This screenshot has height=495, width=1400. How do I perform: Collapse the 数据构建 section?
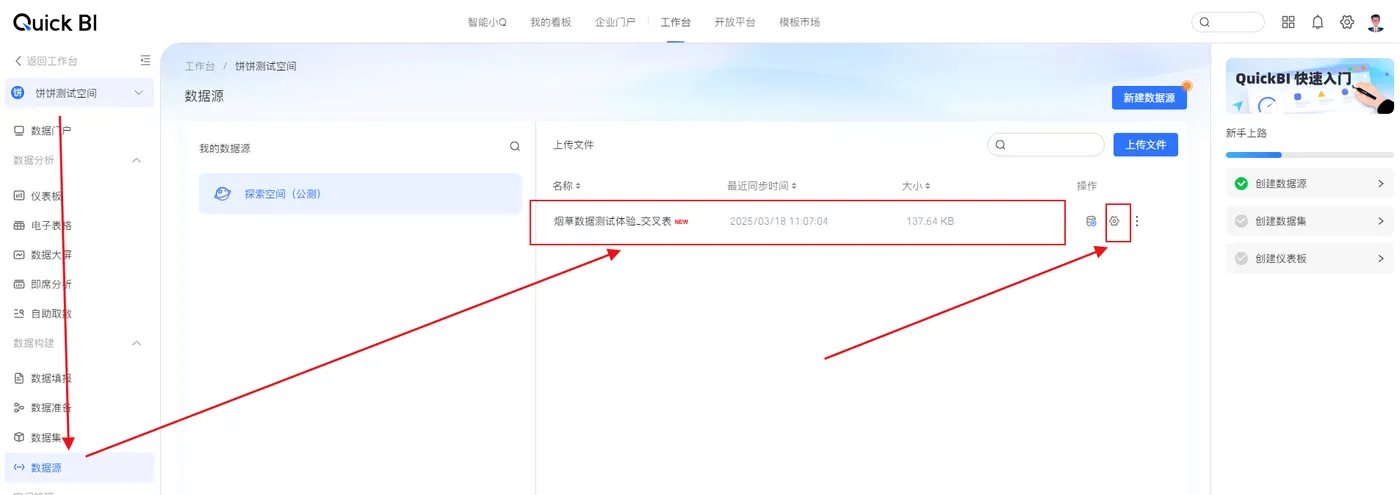[x=137, y=343]
